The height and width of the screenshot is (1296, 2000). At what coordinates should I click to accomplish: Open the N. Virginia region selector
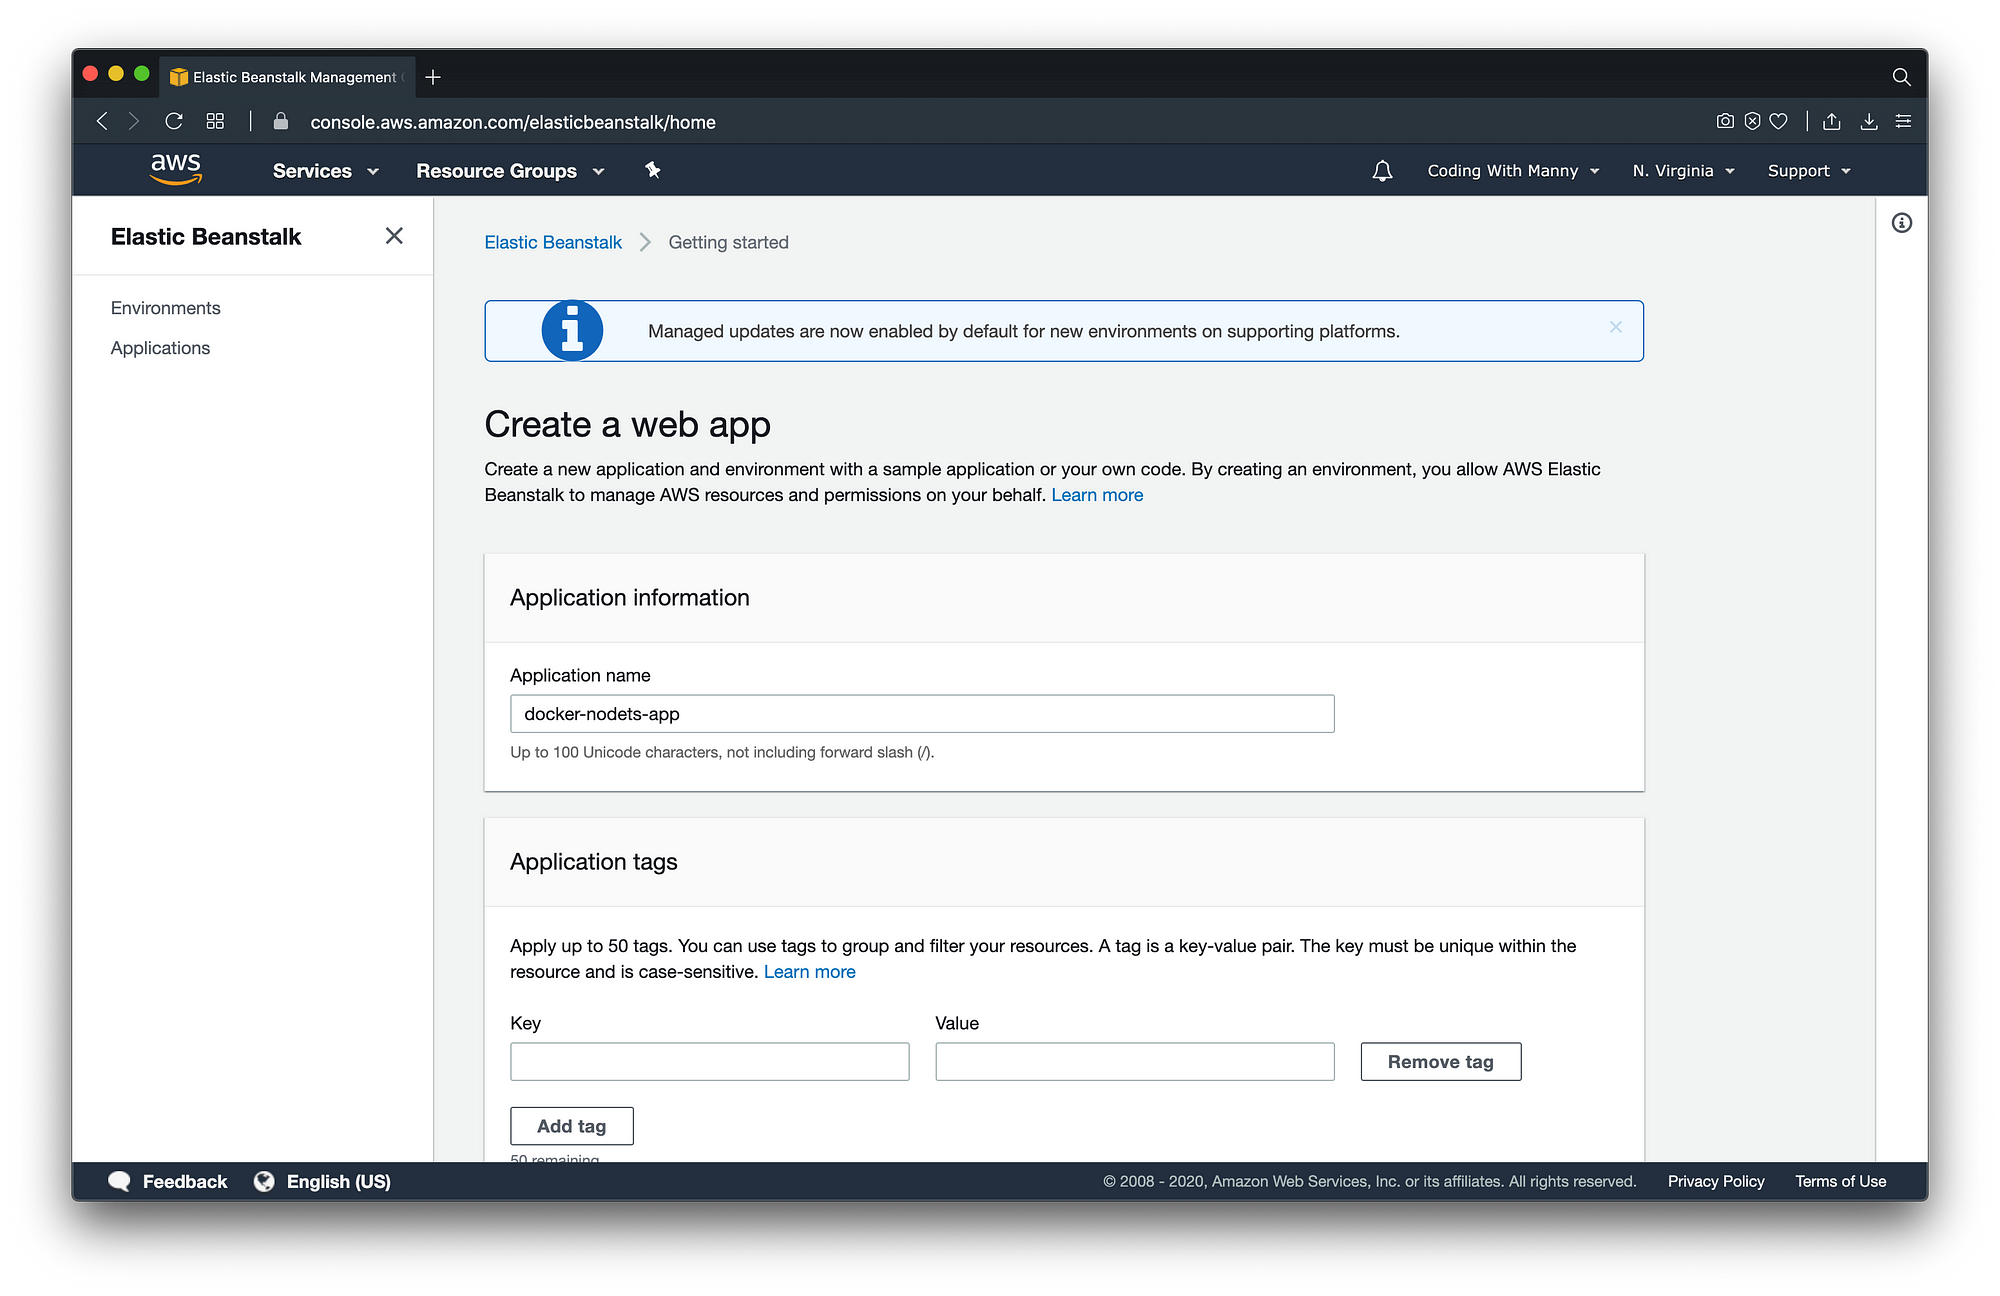pos(1683,171)
